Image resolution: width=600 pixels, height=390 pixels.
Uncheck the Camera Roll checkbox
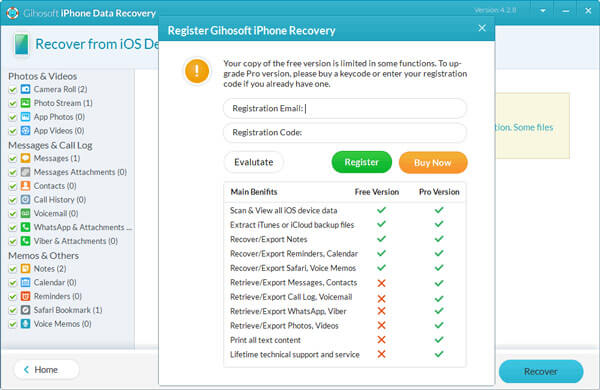point(13,90)
